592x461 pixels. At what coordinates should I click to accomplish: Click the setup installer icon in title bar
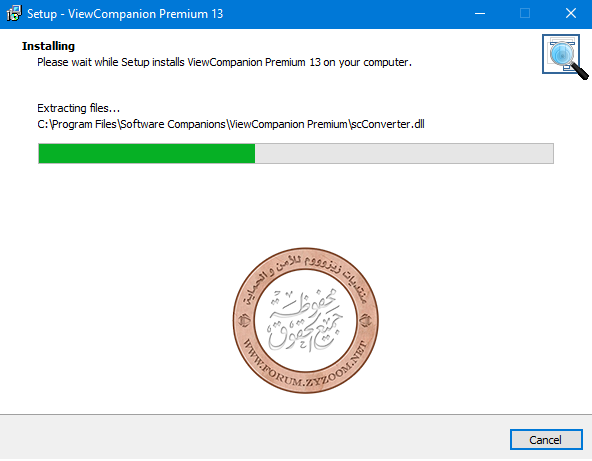click(x=14, y=14)
